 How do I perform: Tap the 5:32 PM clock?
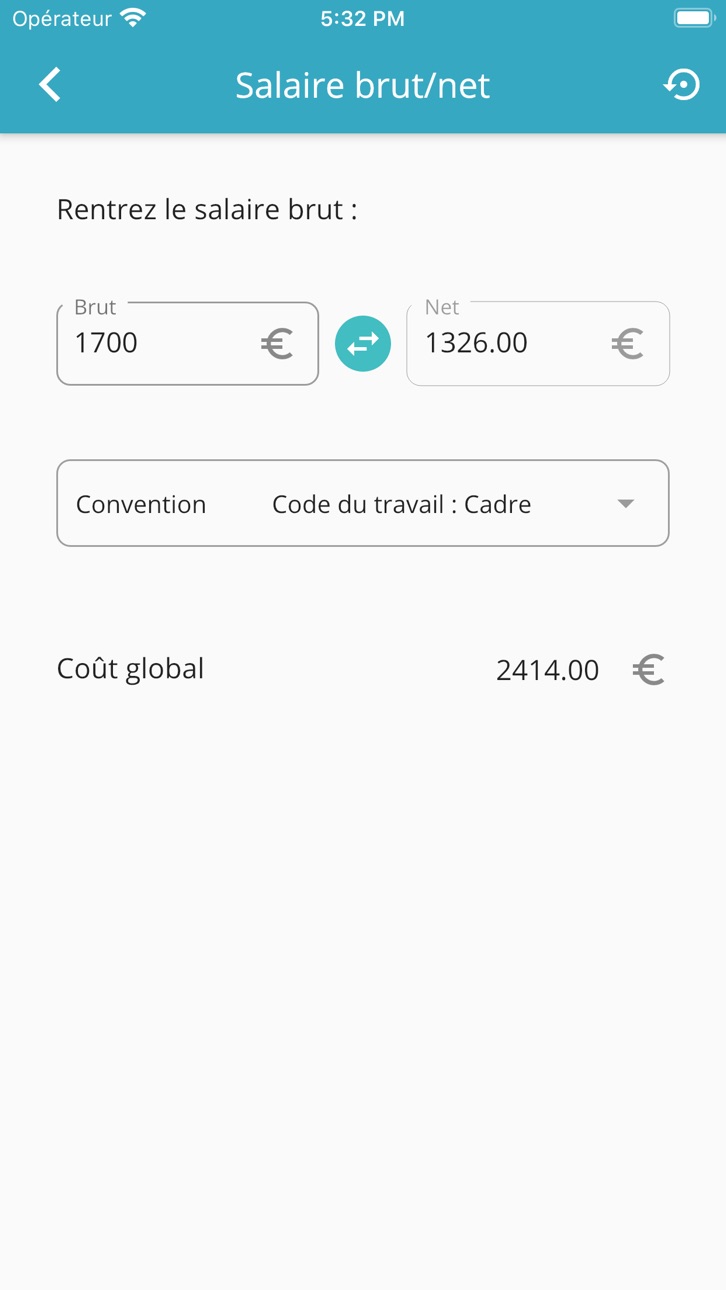point(363,18)
